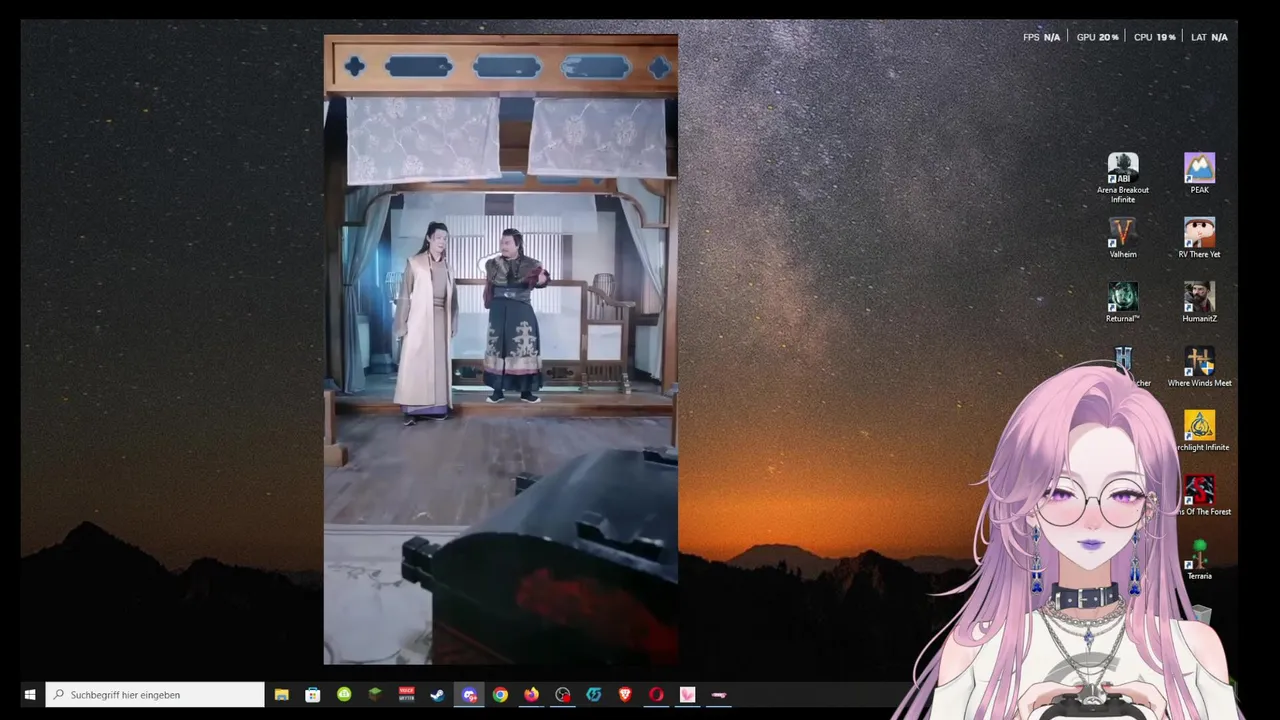Click the GPU 20% overlay readout
1280x720 pixels.
click(x=1097, y=37)
